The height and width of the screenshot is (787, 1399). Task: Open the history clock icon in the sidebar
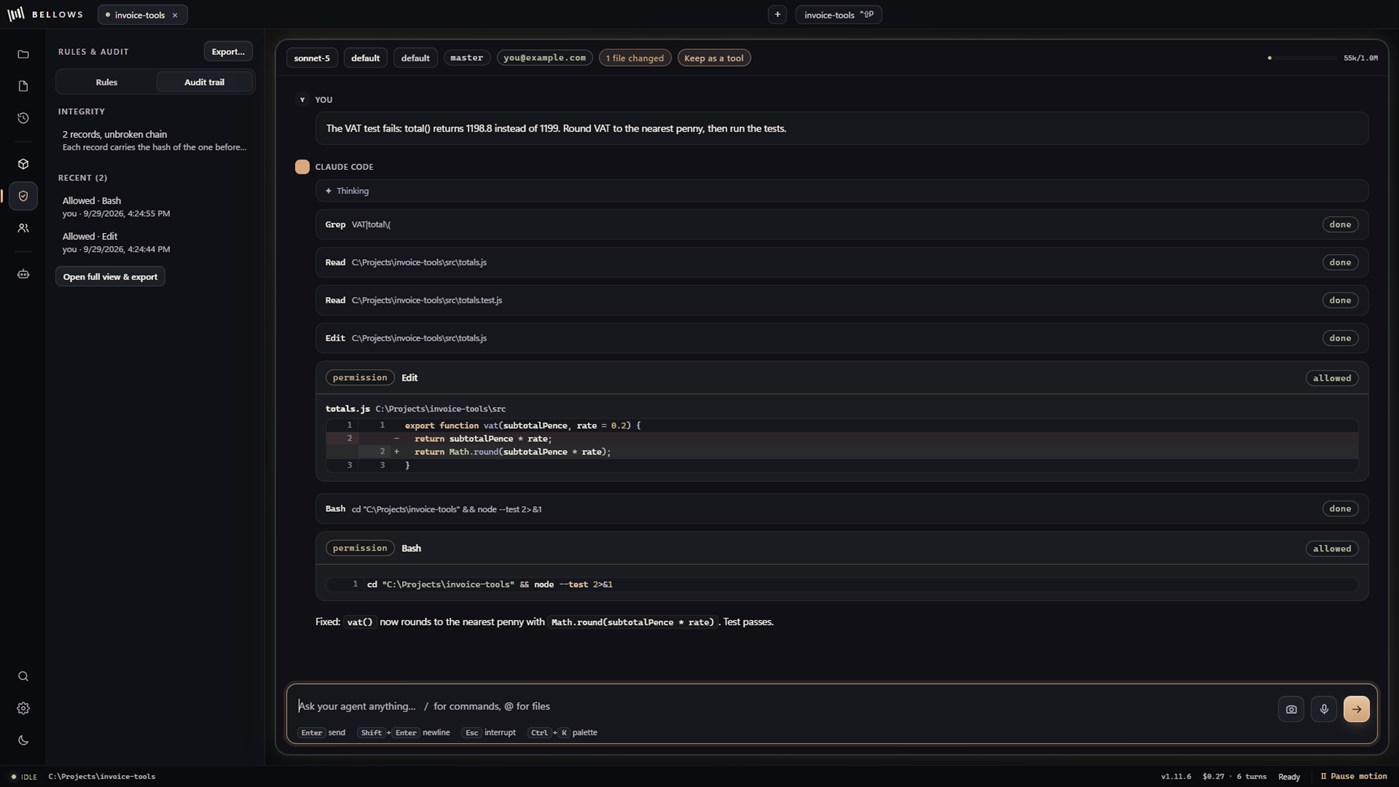[x=23, y=118]
